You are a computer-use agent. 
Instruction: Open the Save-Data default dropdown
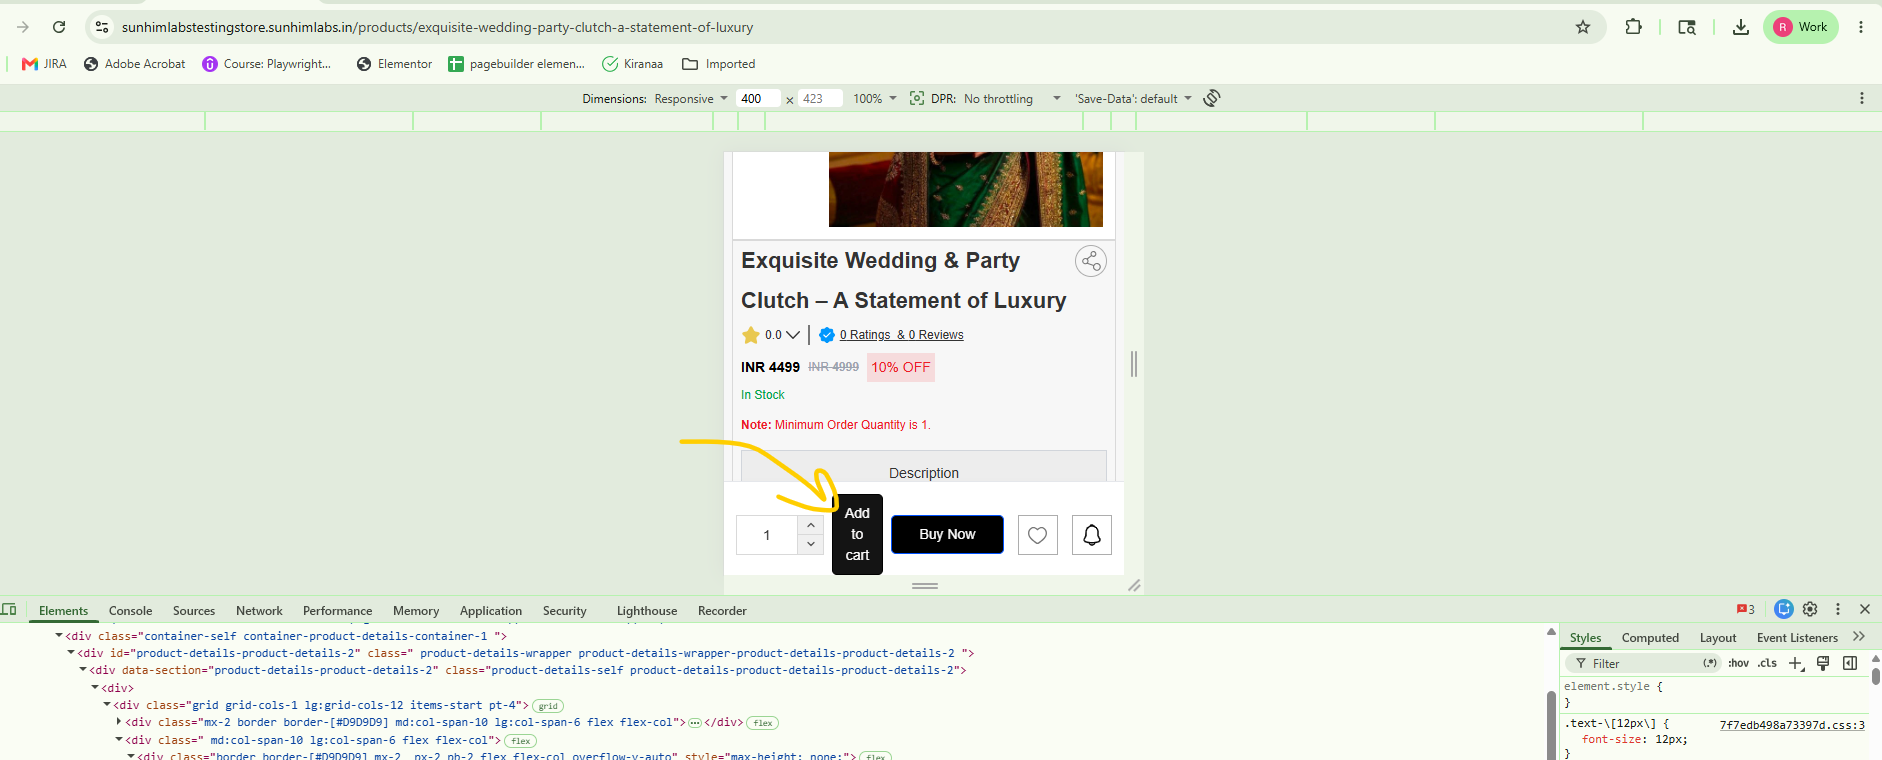pos(1133,99)
